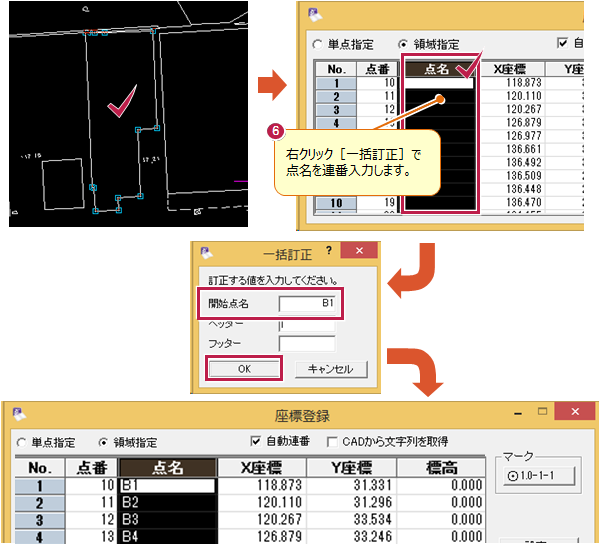
Task: Click the 点名 column header in 座標登録
Action: (x=168, y=467)
